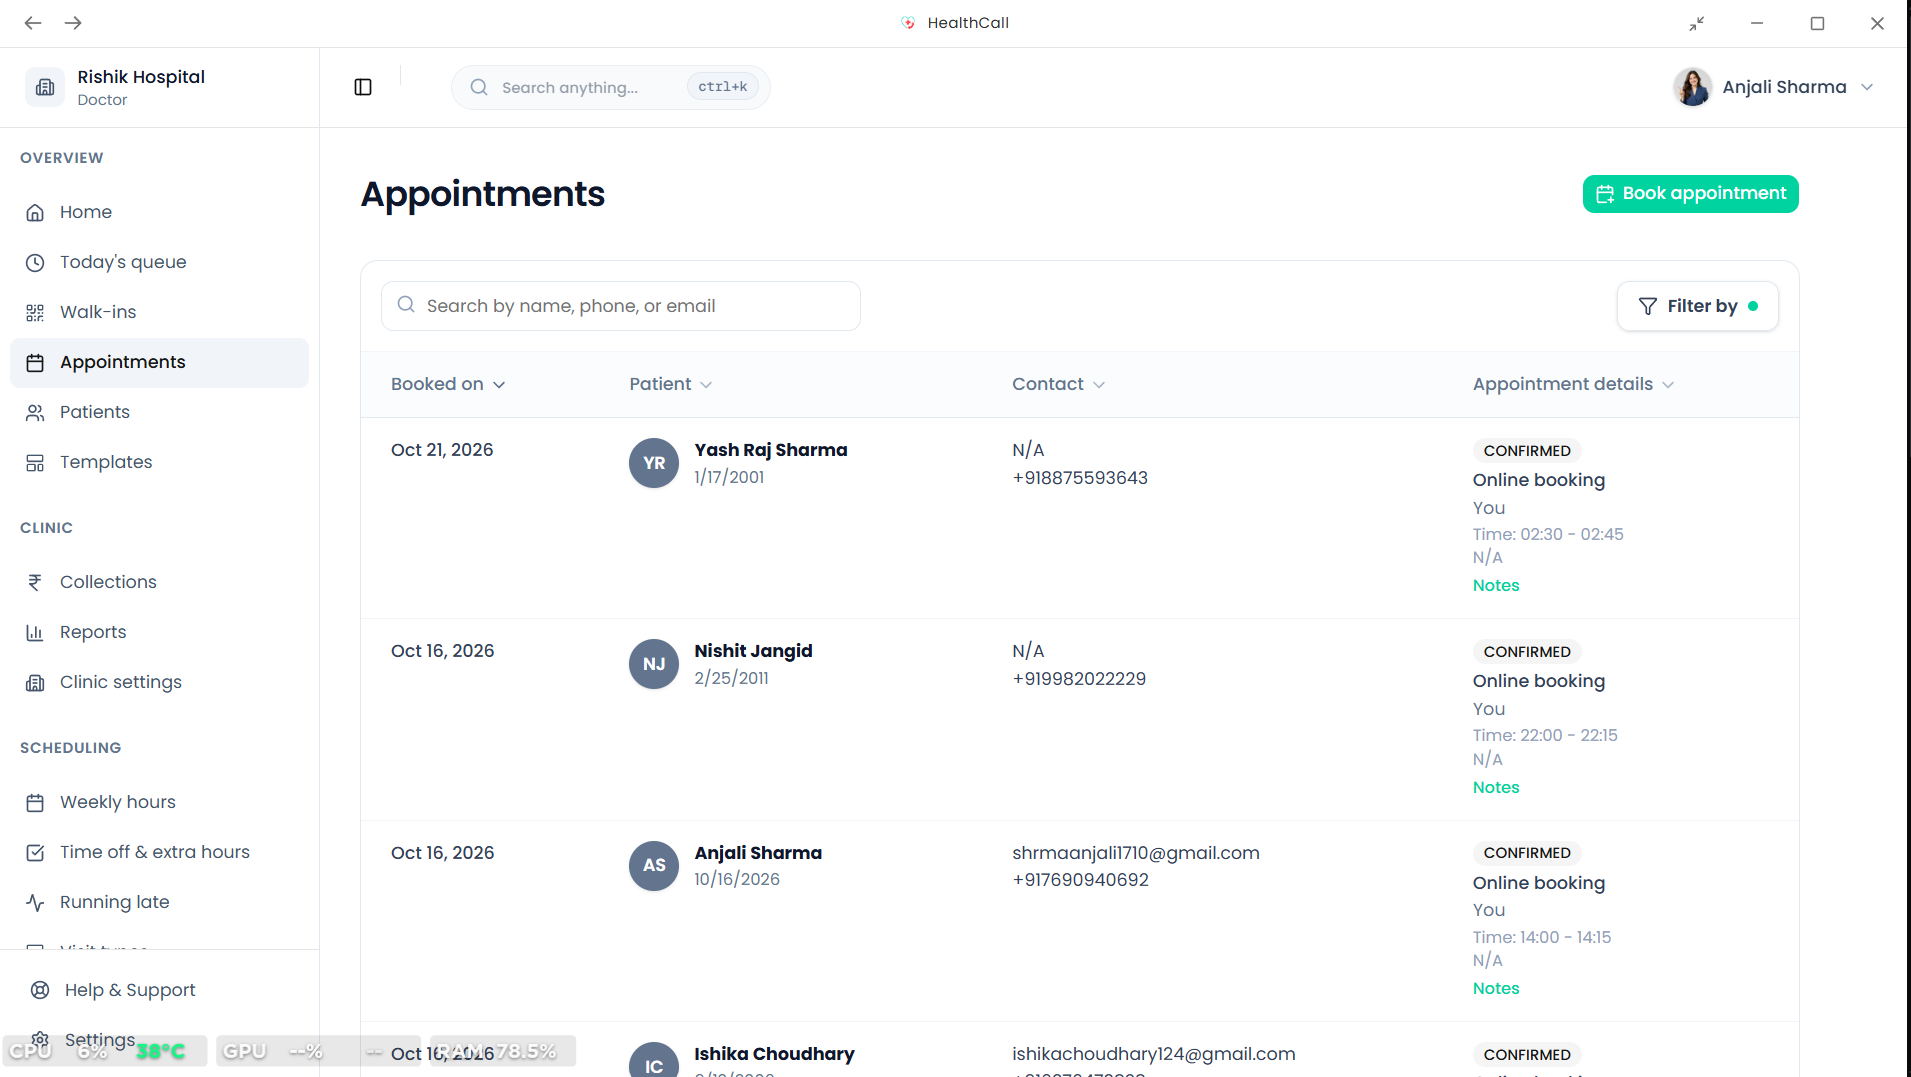This screenshot has width=1911, height=1077.
Task: Click the magnifier icon in appointments search
Action: (x=406, y=305)
